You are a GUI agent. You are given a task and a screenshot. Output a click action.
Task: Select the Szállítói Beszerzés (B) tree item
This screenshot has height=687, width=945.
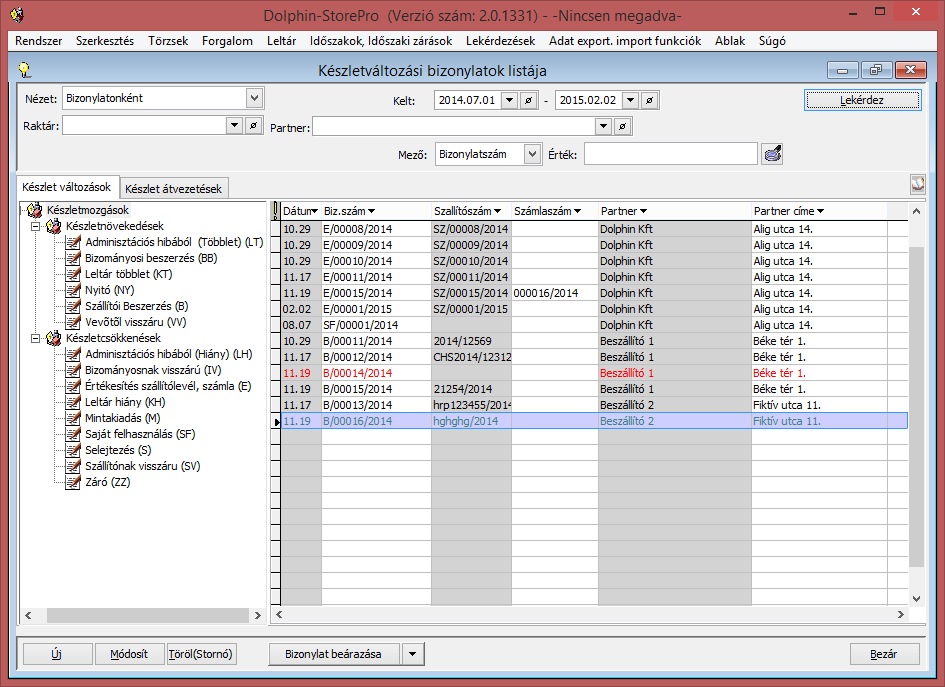(137, 306)
